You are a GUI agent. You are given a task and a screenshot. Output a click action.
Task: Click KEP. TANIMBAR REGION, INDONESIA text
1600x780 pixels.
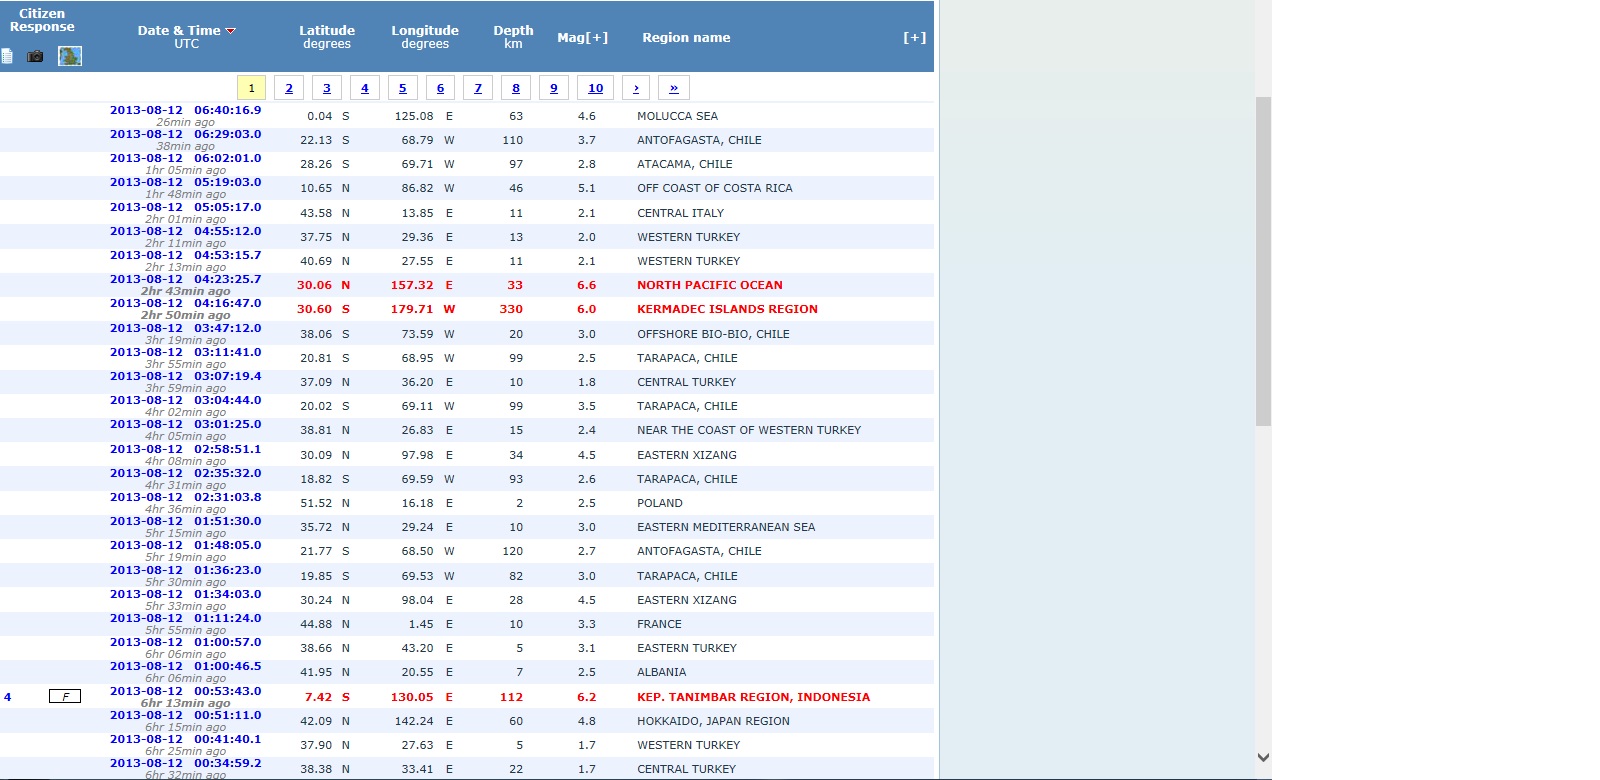pos(753,697)
